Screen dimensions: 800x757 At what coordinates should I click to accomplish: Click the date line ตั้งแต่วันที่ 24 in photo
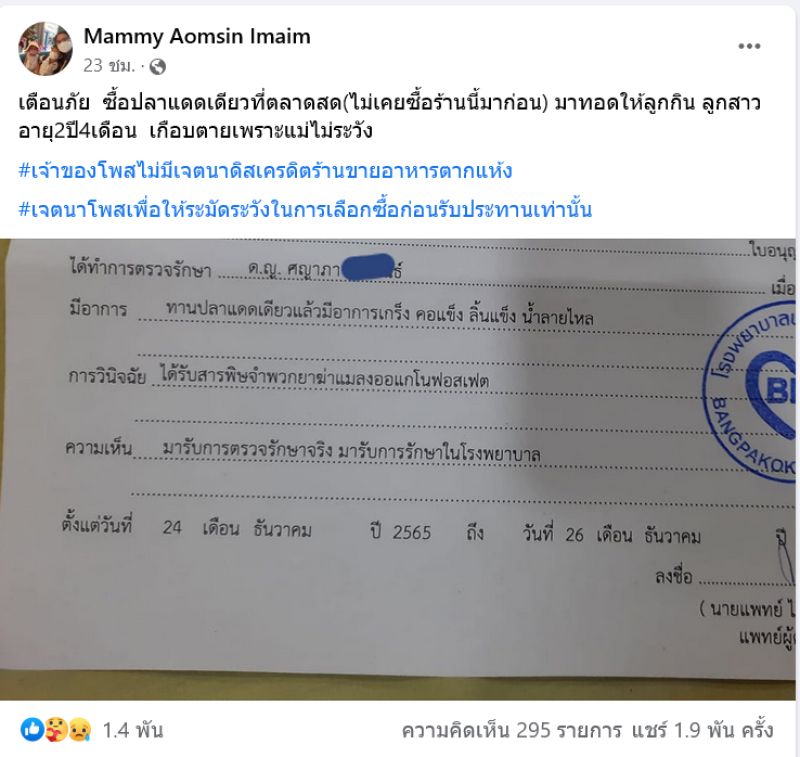[381, 529]
